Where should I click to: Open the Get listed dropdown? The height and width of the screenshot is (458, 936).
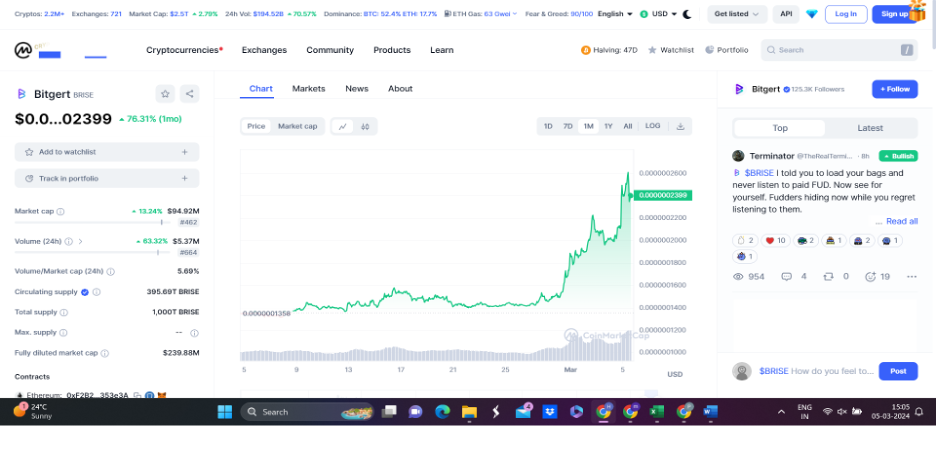[737, 14]
